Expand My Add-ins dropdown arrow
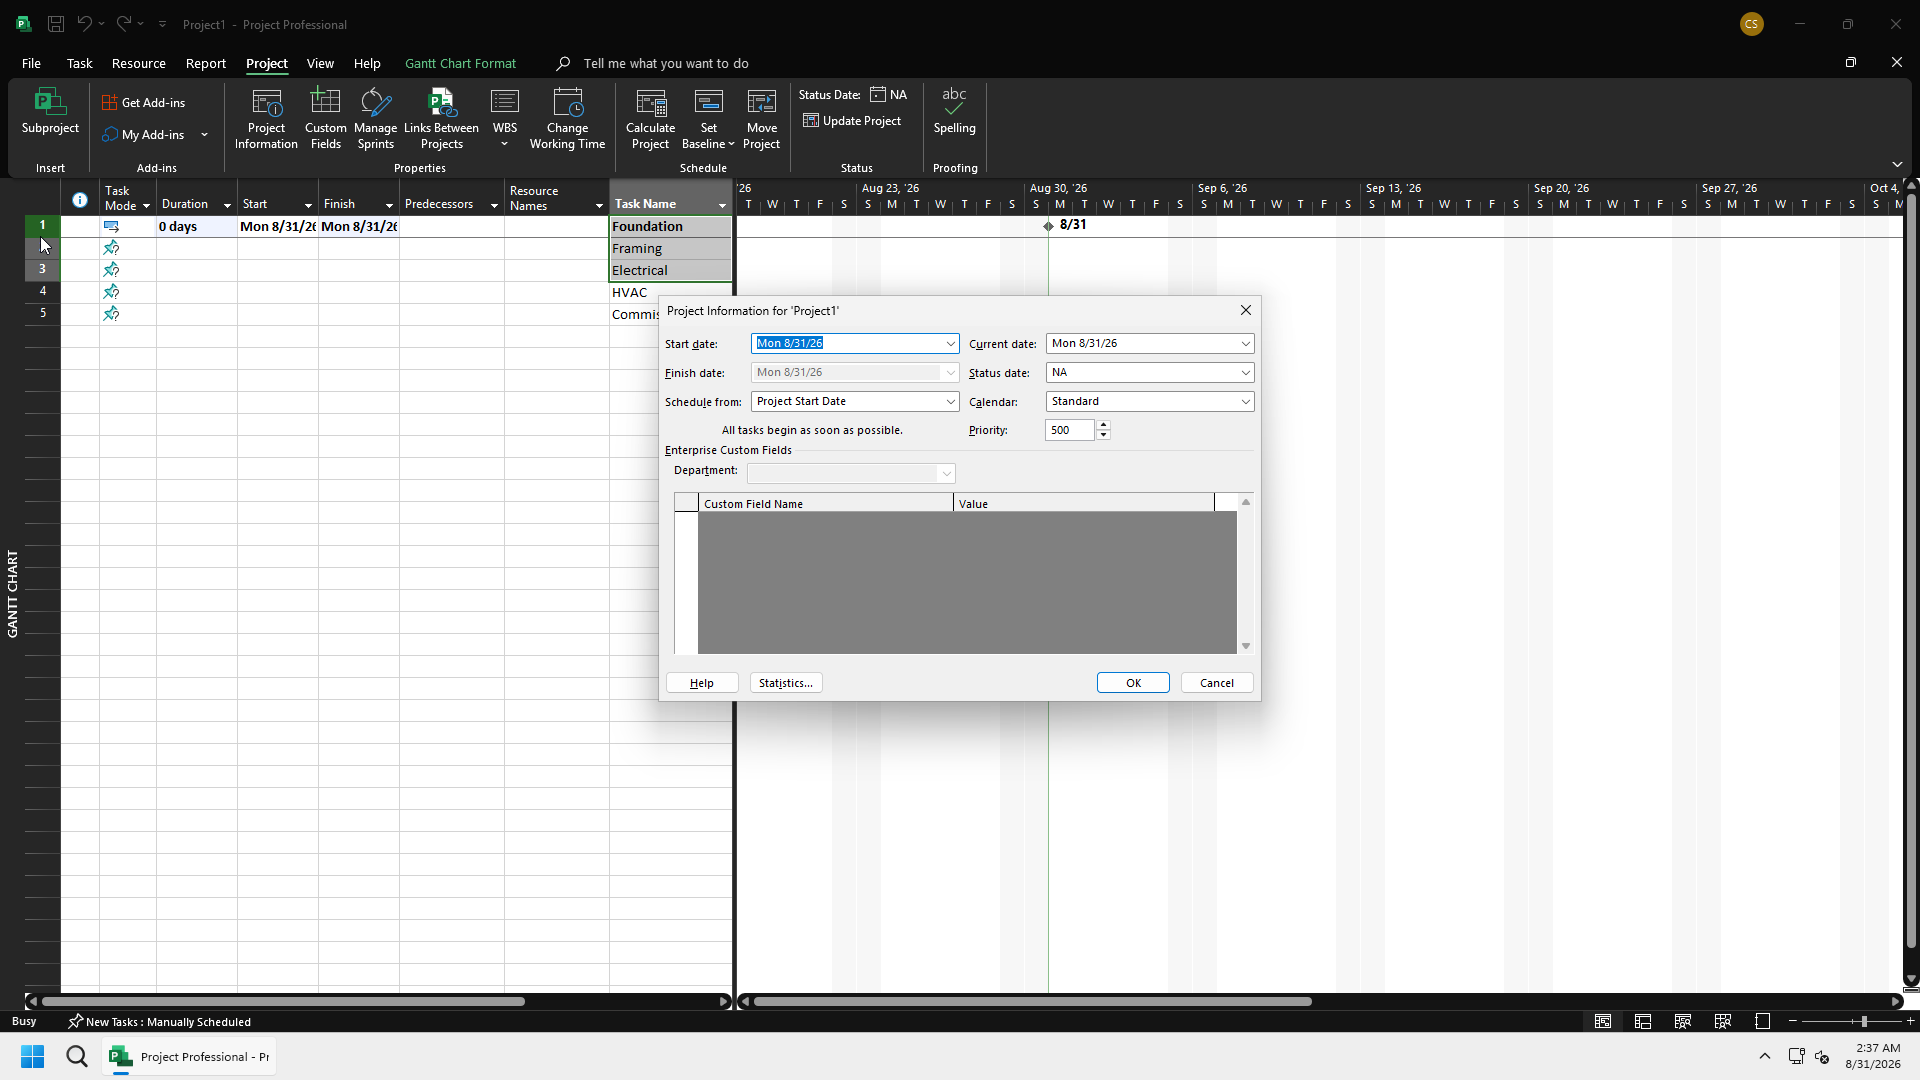The image size is (1920, 1080). (204, 135)
